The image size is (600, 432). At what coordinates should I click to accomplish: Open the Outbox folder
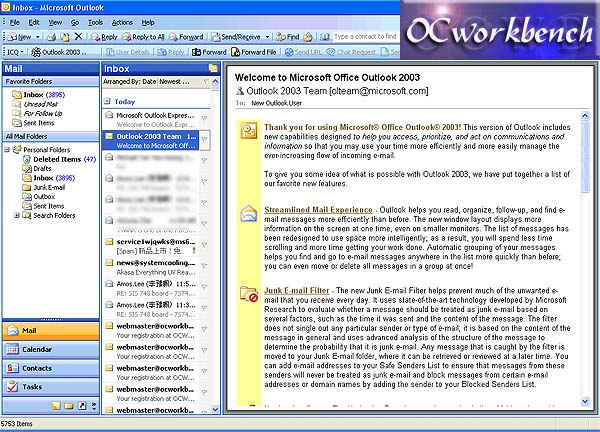coord(39,197)
